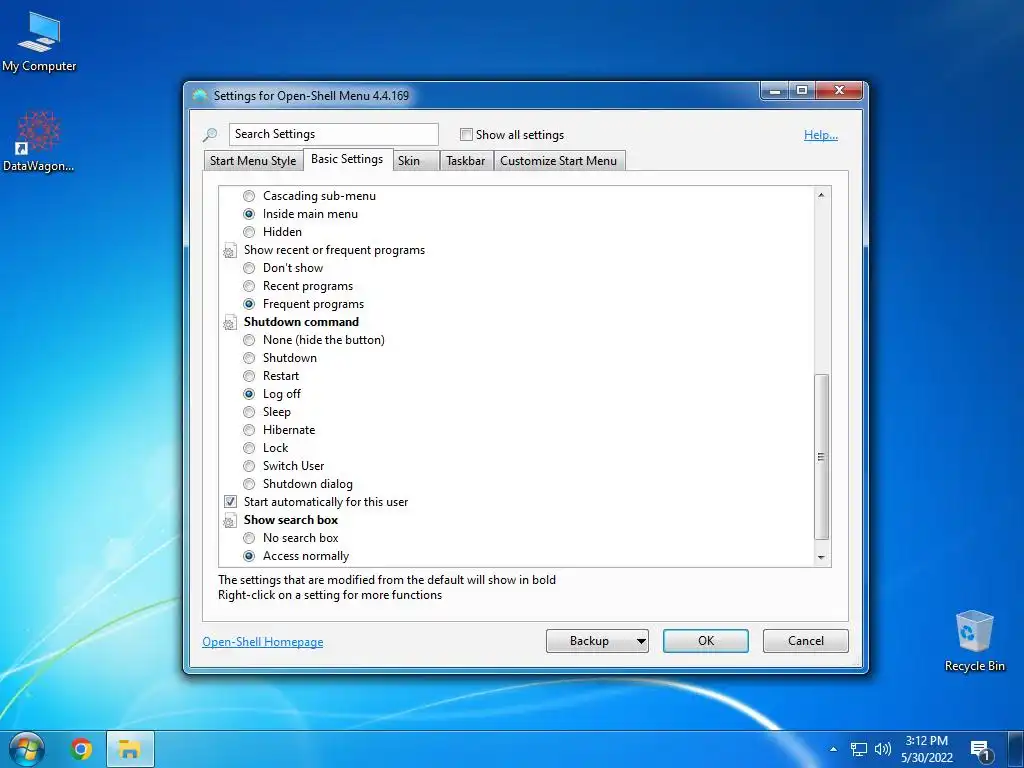This screenshot has height=768, width=1024.
Task: Open the Open-Shell Homepage link
Action: pos(263,642)
